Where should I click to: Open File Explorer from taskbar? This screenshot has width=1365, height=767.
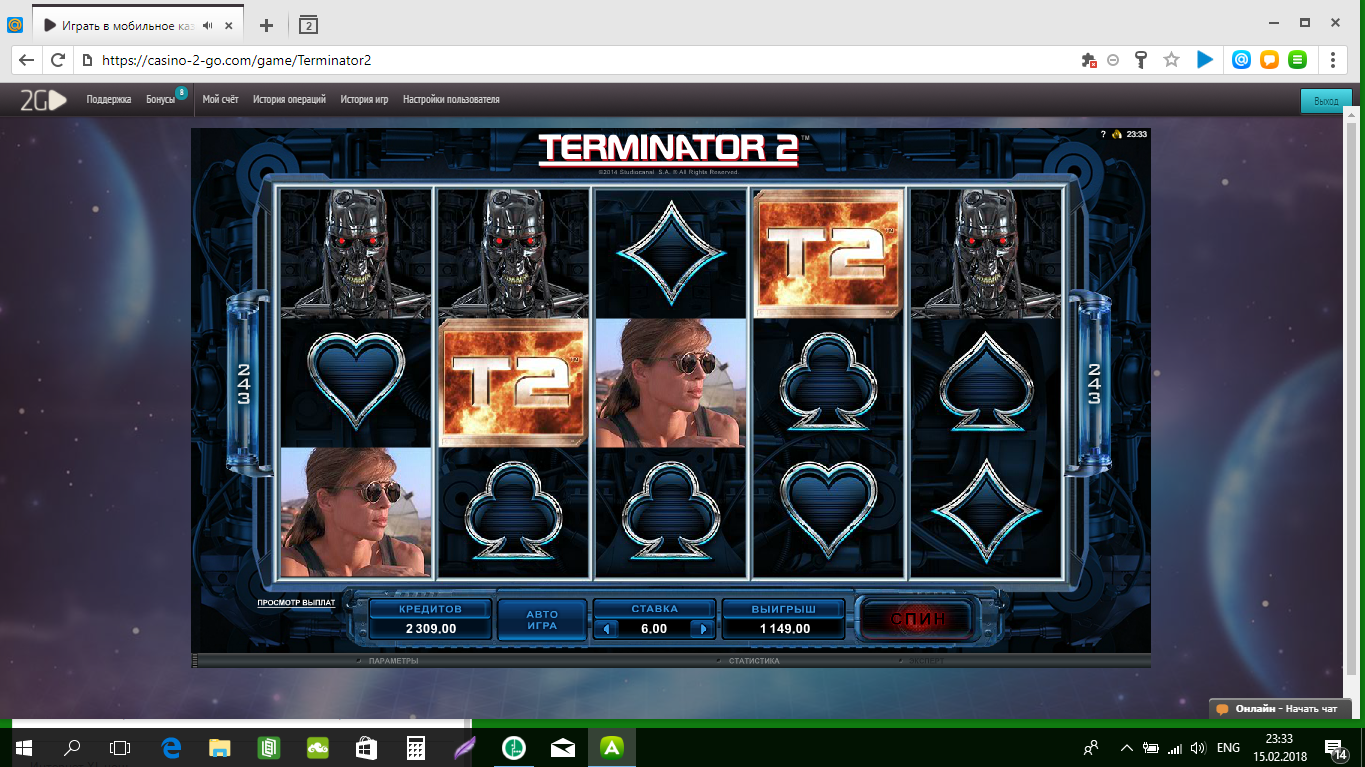point(220,747)
